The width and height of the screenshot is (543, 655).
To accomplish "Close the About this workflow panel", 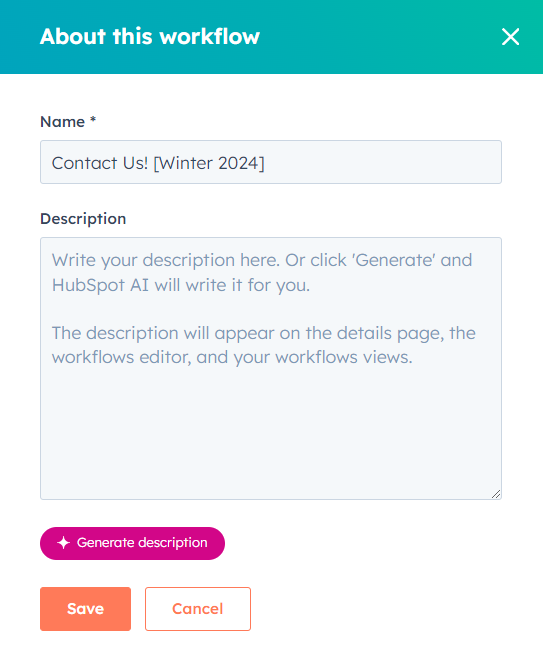I will [510, 37].
